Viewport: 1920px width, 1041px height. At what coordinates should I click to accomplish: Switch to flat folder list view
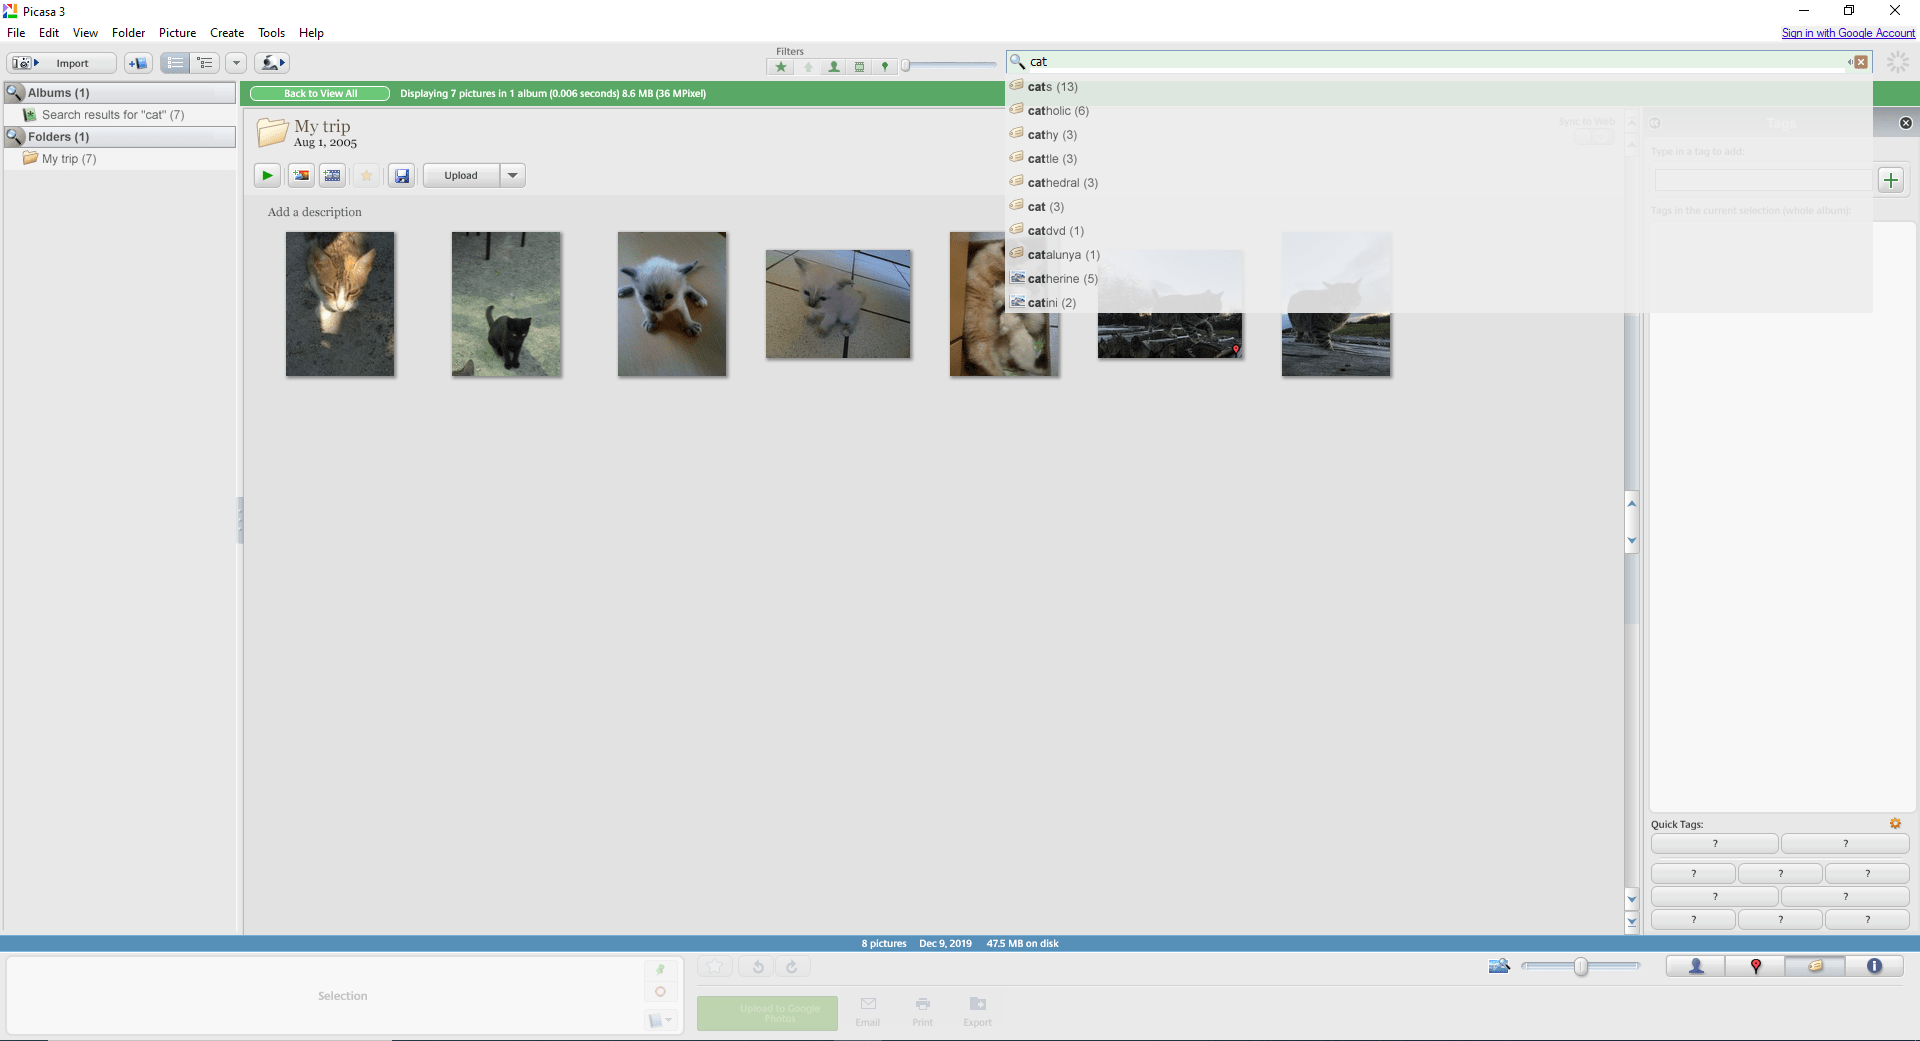175,63
